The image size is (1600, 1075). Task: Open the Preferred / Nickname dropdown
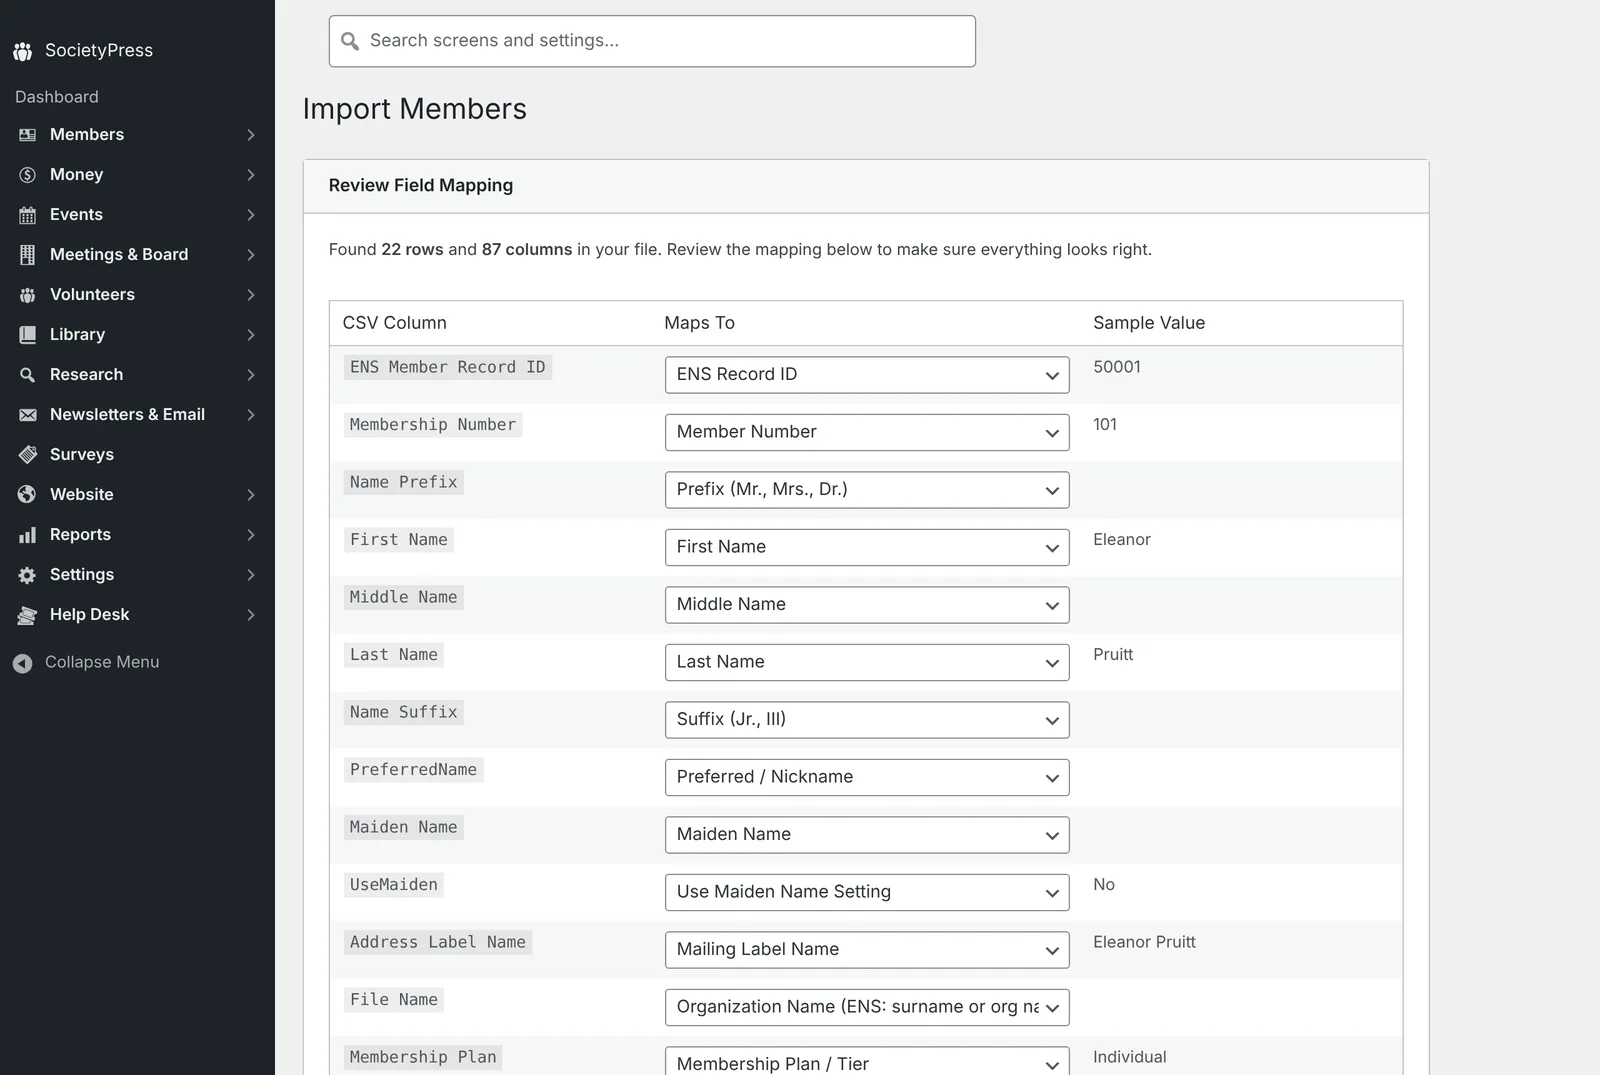867,777
